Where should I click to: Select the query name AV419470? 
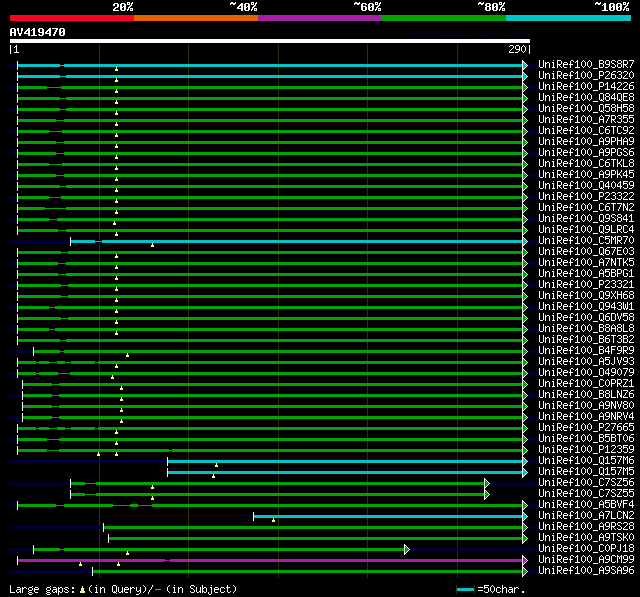coord(38,32)
